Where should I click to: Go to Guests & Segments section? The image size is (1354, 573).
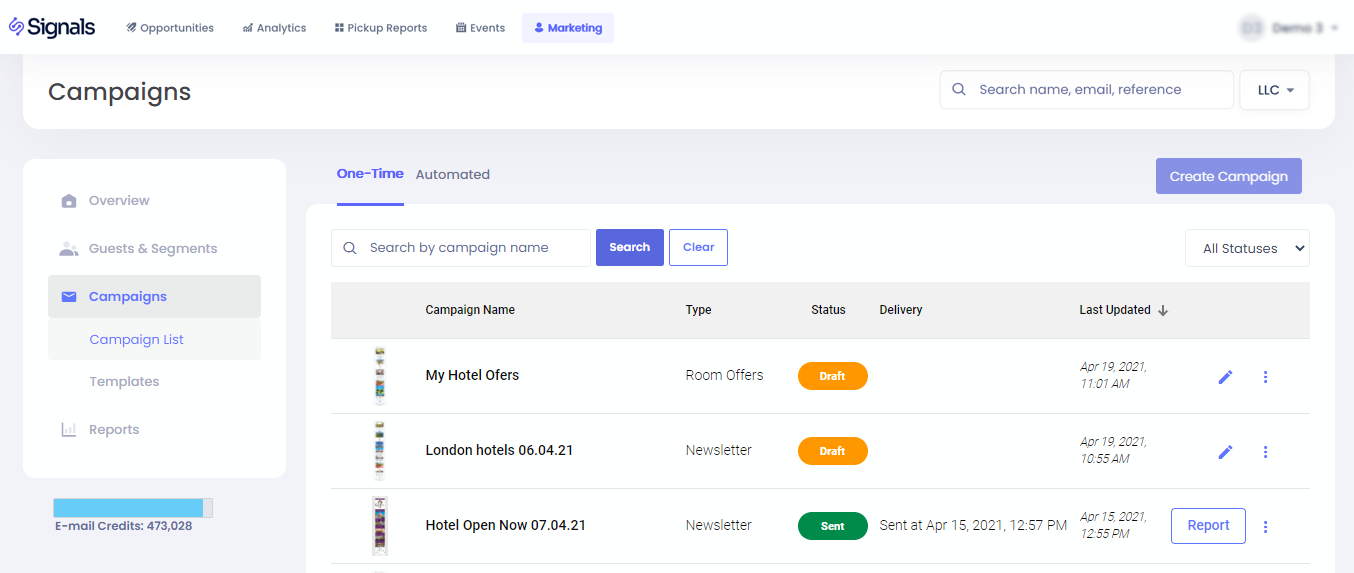point(152,249)
